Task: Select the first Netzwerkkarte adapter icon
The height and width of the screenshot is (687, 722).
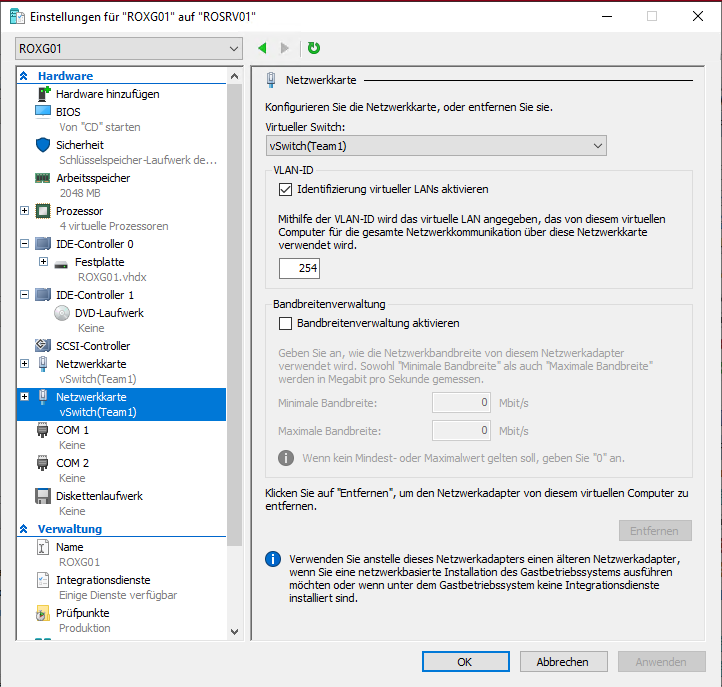Action: tap(43, 364)
